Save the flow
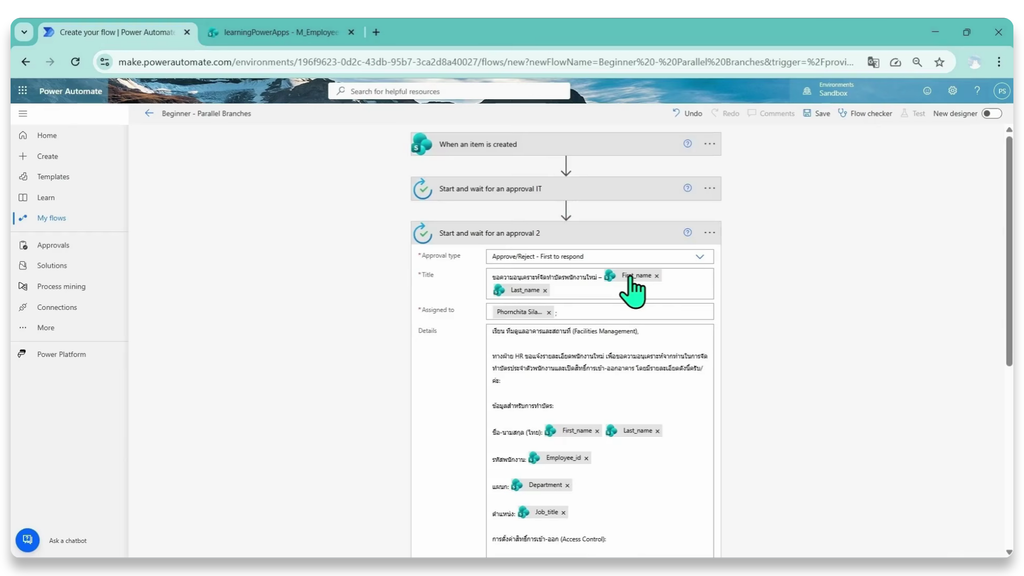 click(816, 114)
